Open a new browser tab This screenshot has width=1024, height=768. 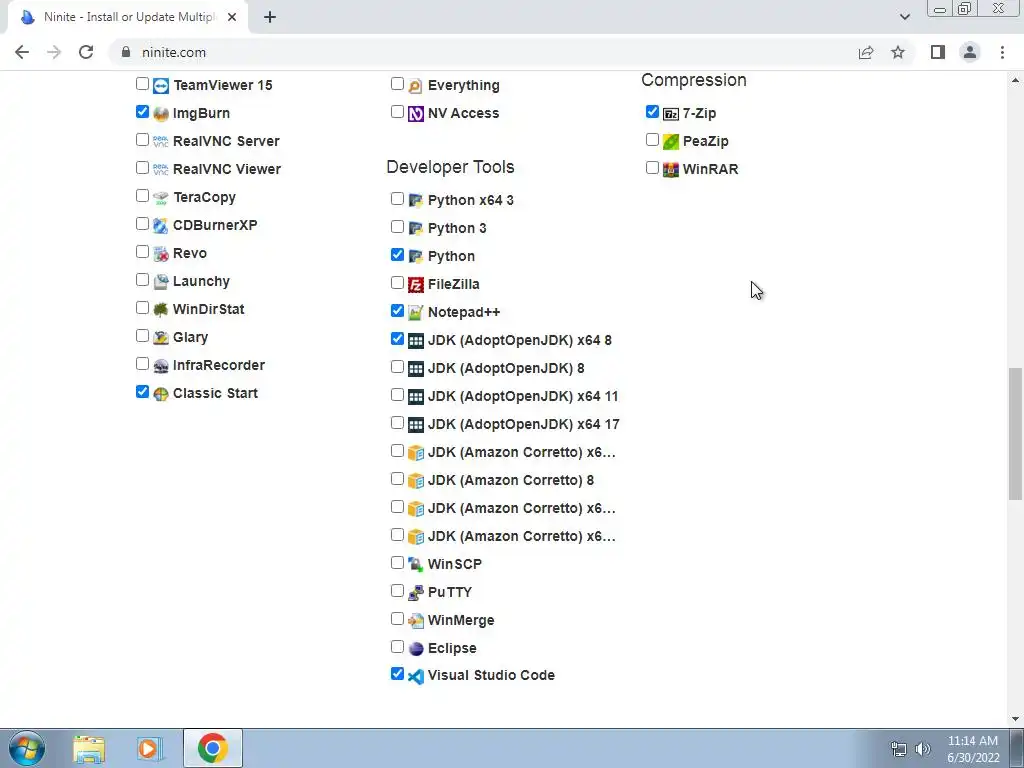point(270,18)
